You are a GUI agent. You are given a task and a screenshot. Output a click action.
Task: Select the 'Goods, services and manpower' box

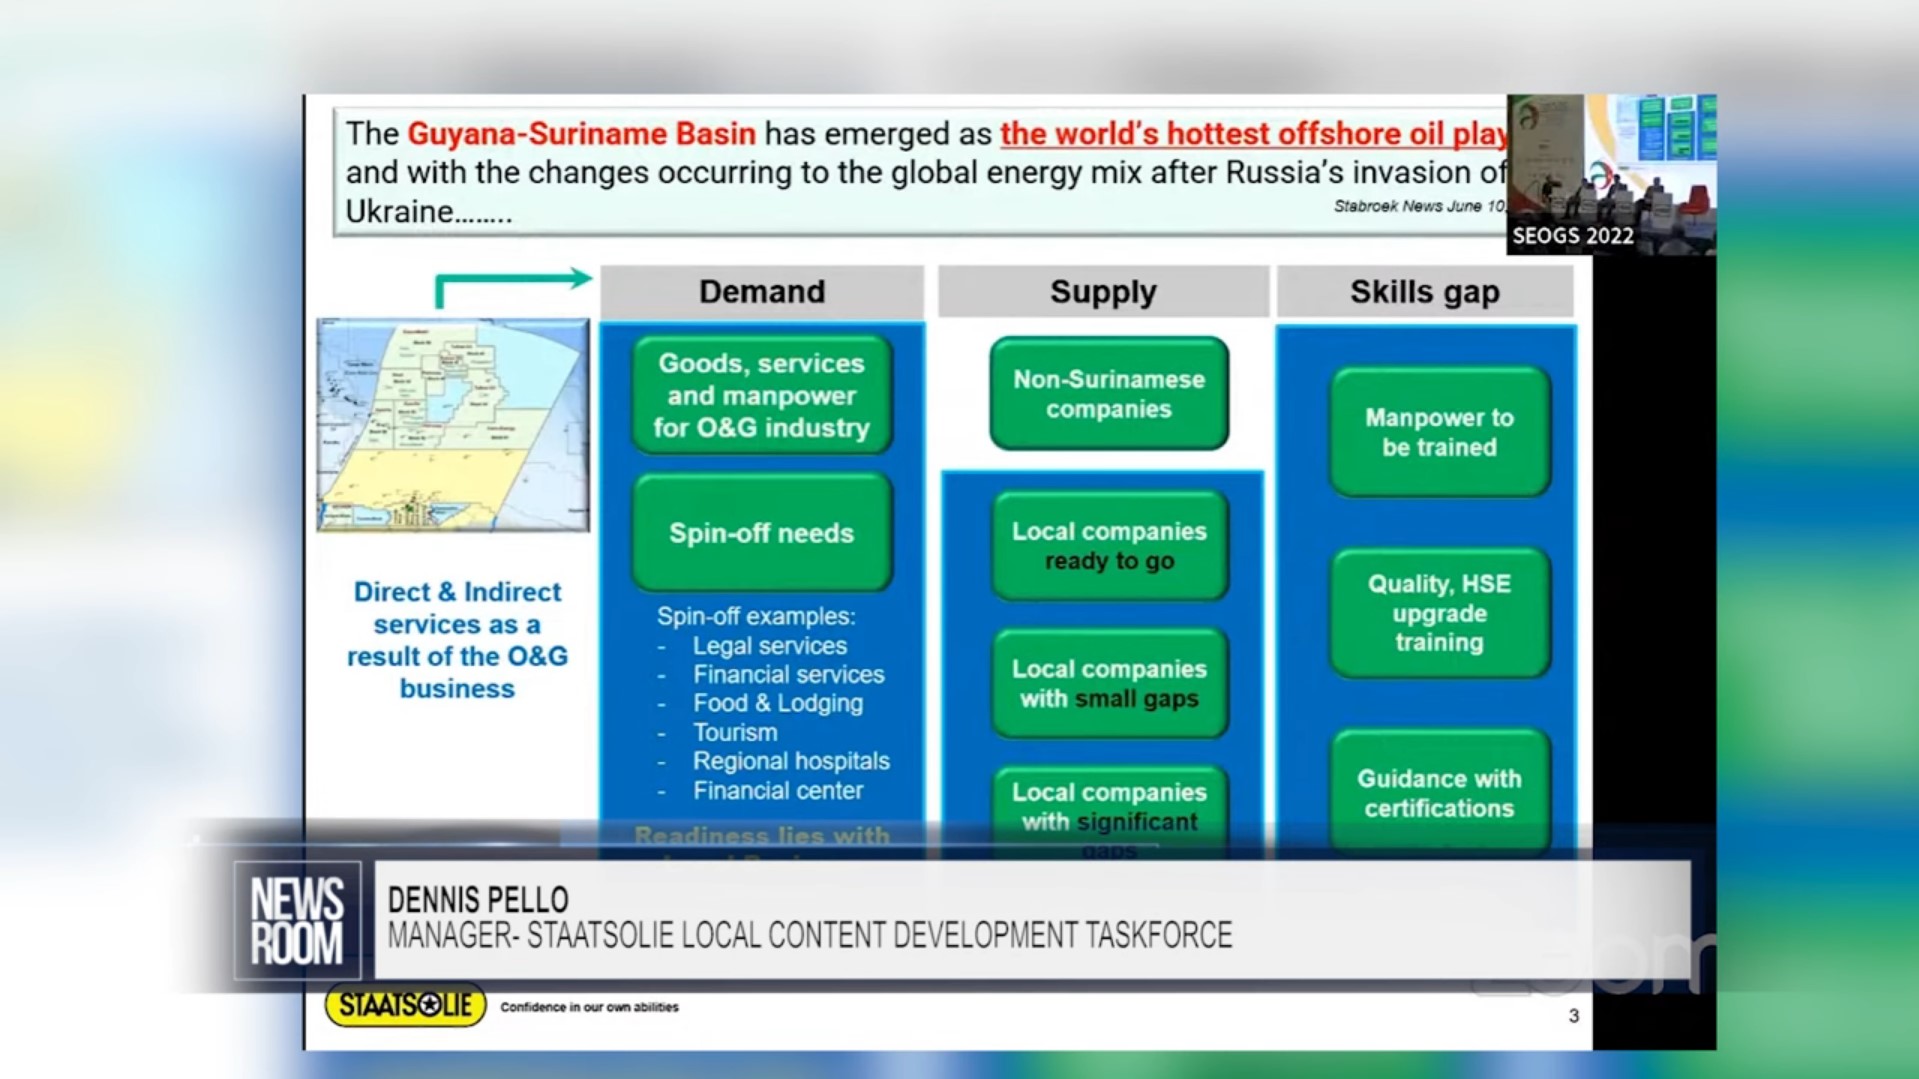tap(762, 395)
